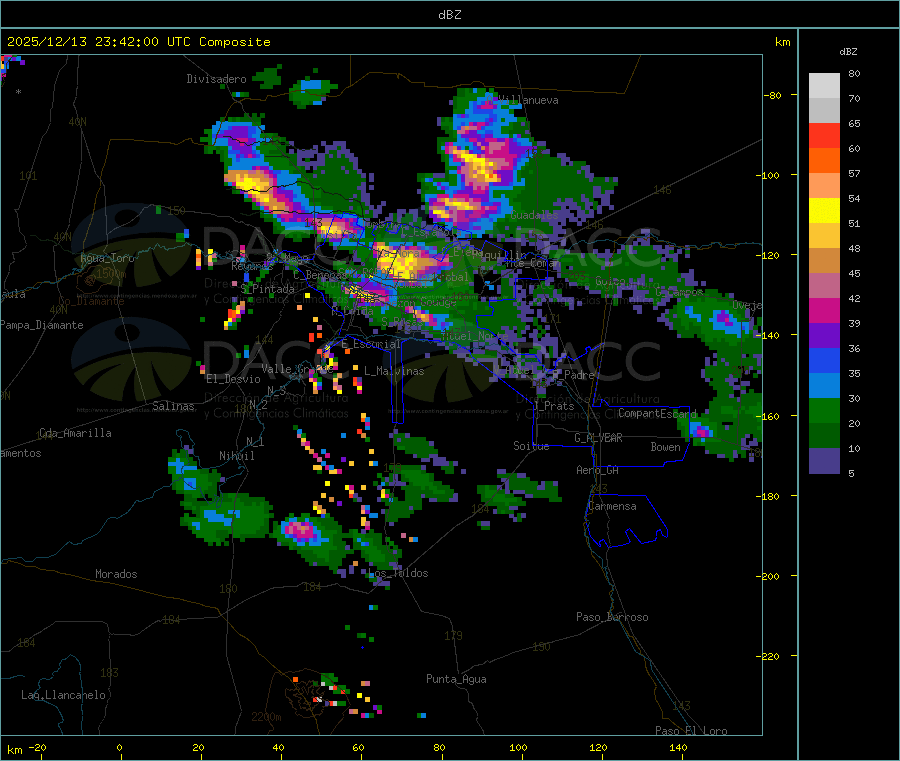
Task: Click the Paso_Barroso location label
Action: point(612,618)
